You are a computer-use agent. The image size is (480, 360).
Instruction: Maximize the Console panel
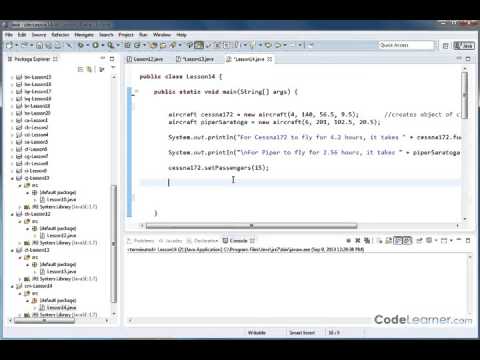(468, 240)
